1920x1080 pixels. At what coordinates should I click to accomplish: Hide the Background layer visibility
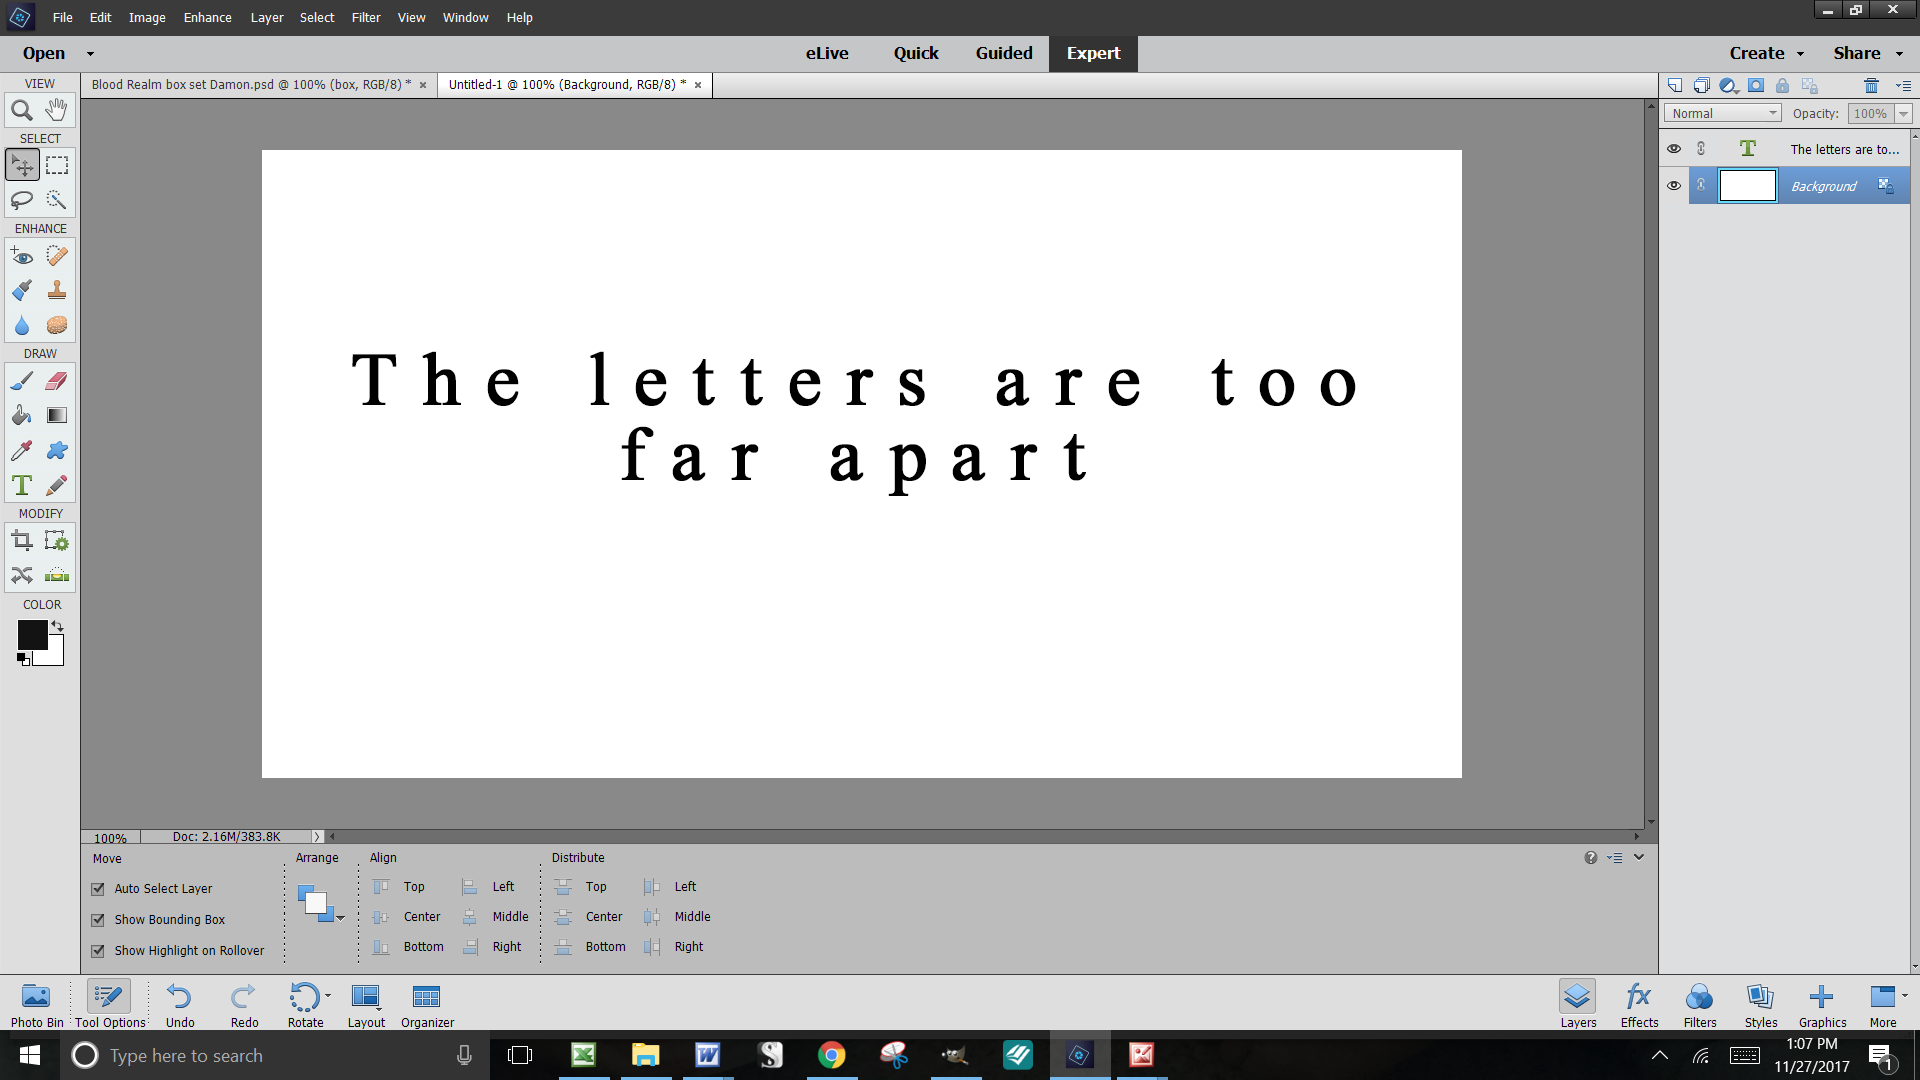tap(1674, 186)
